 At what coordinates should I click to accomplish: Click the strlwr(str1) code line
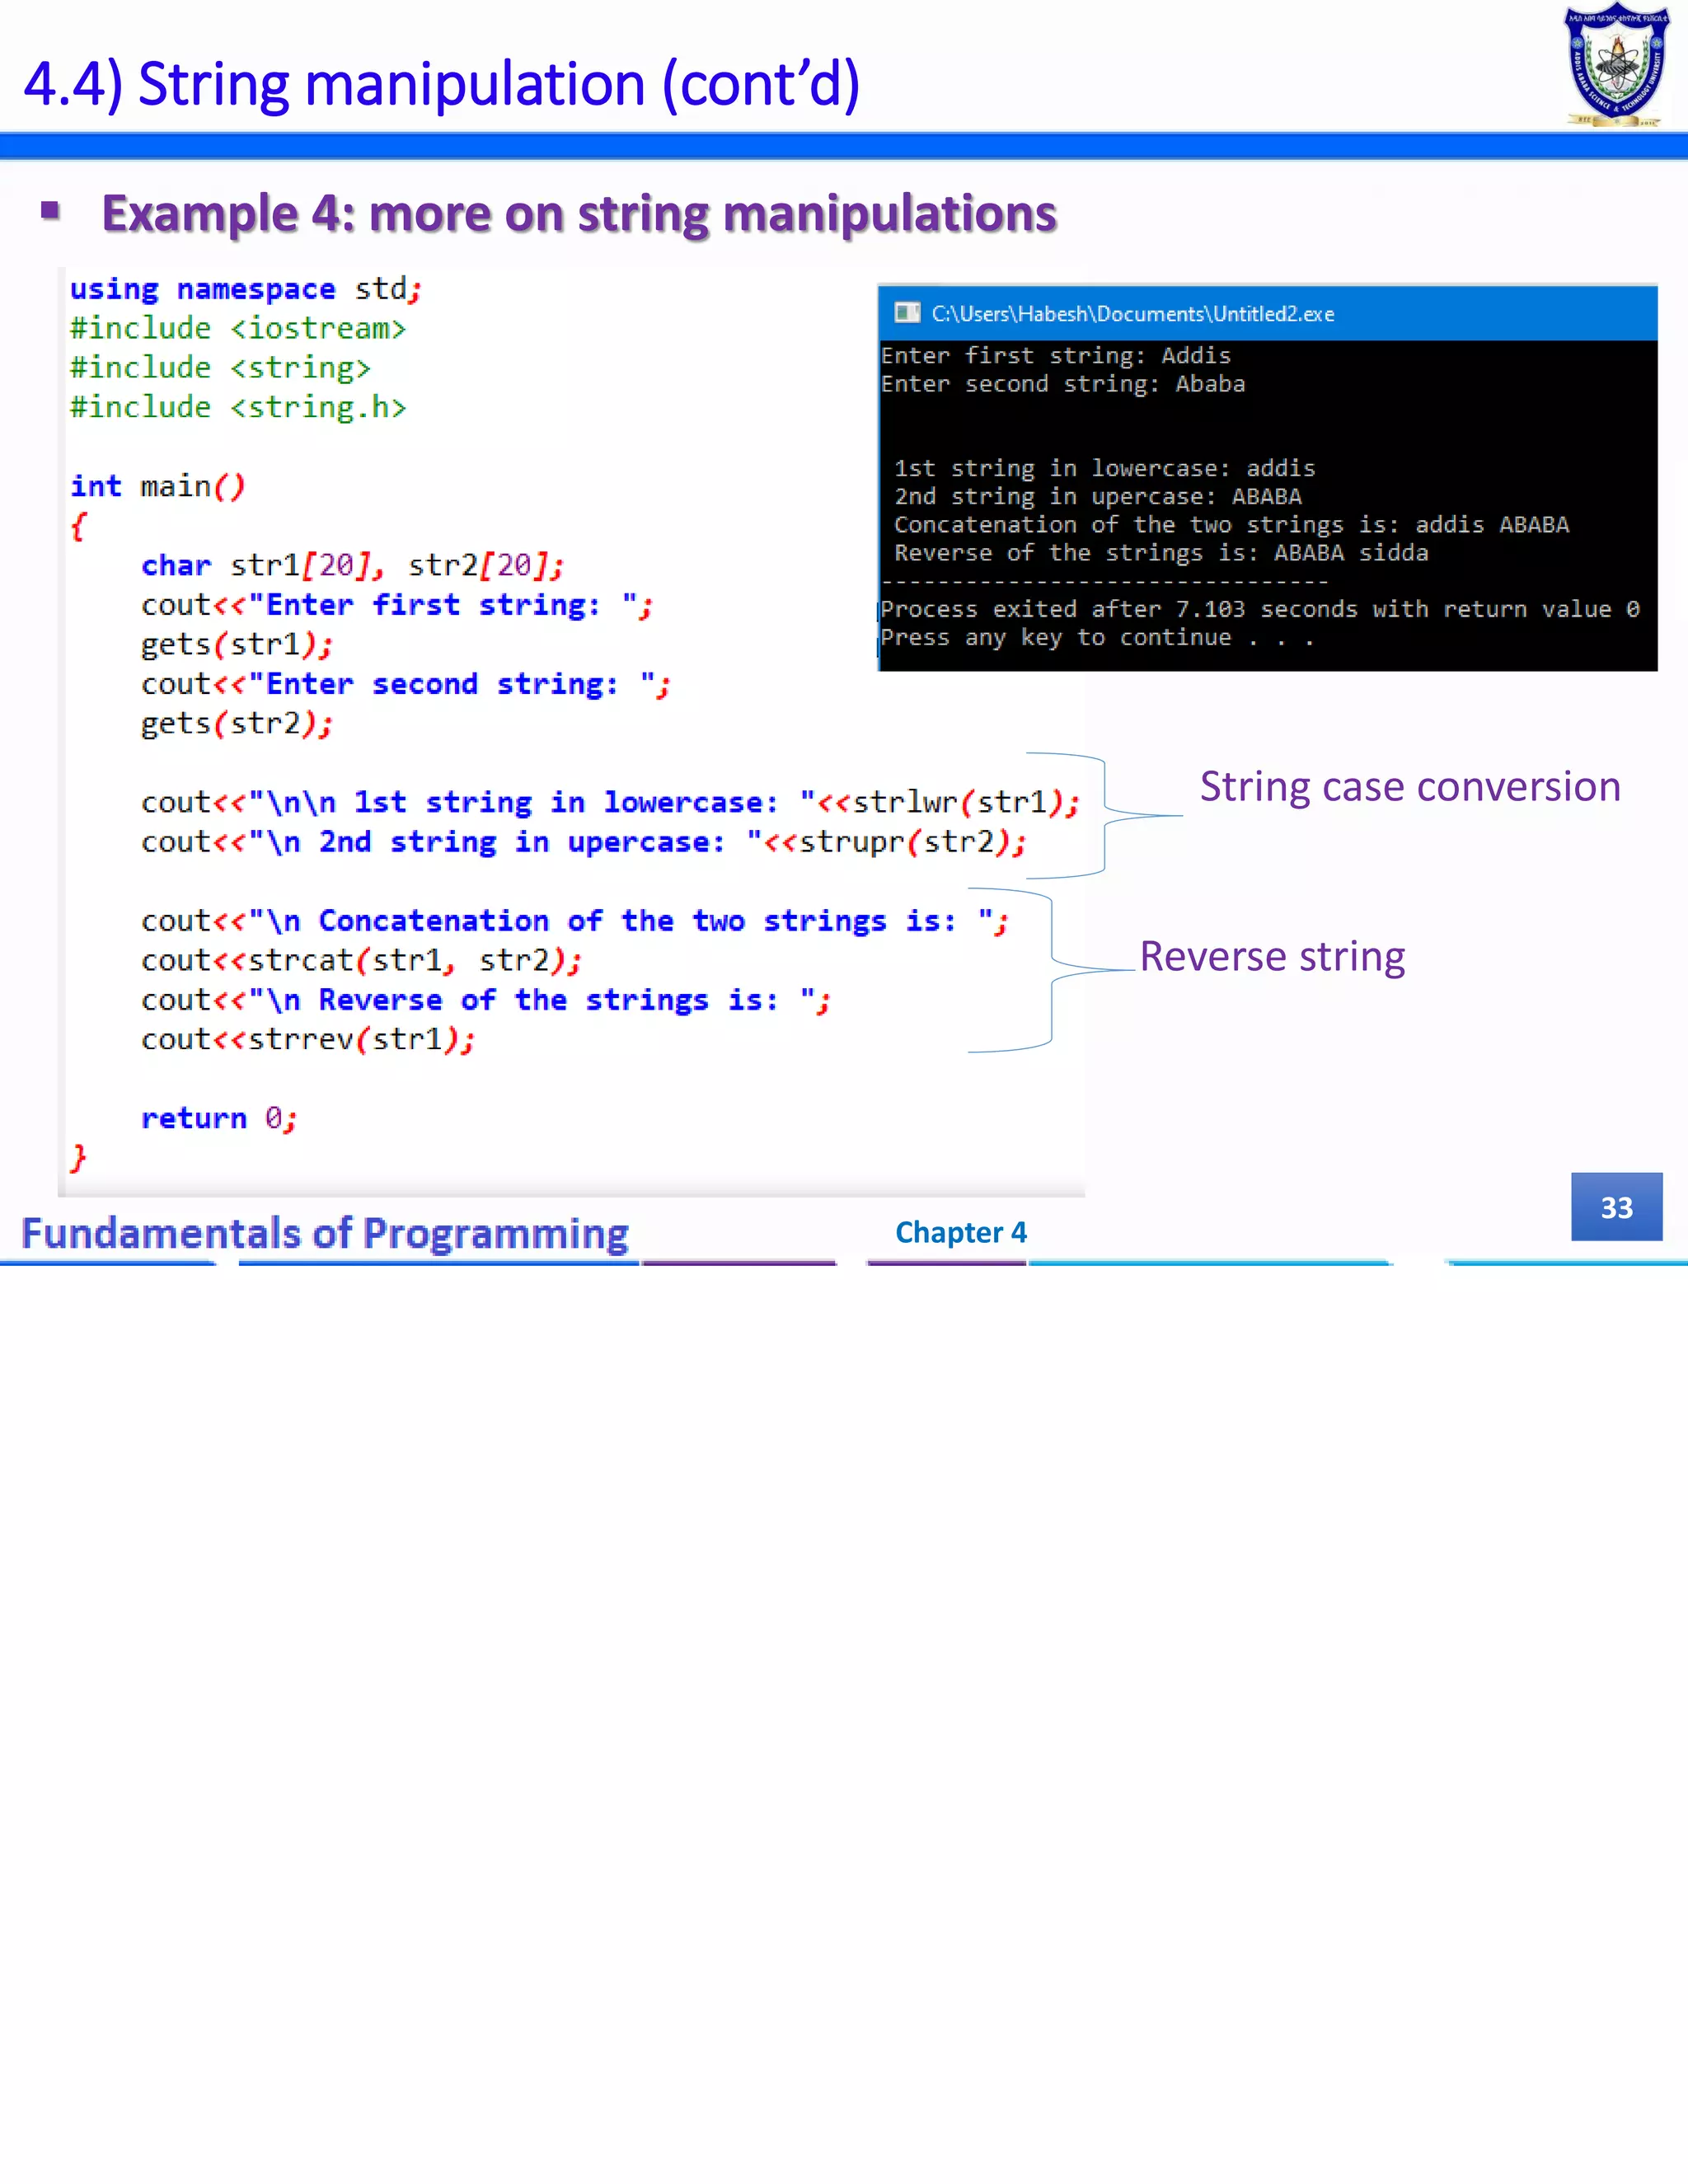click(610, 803)
